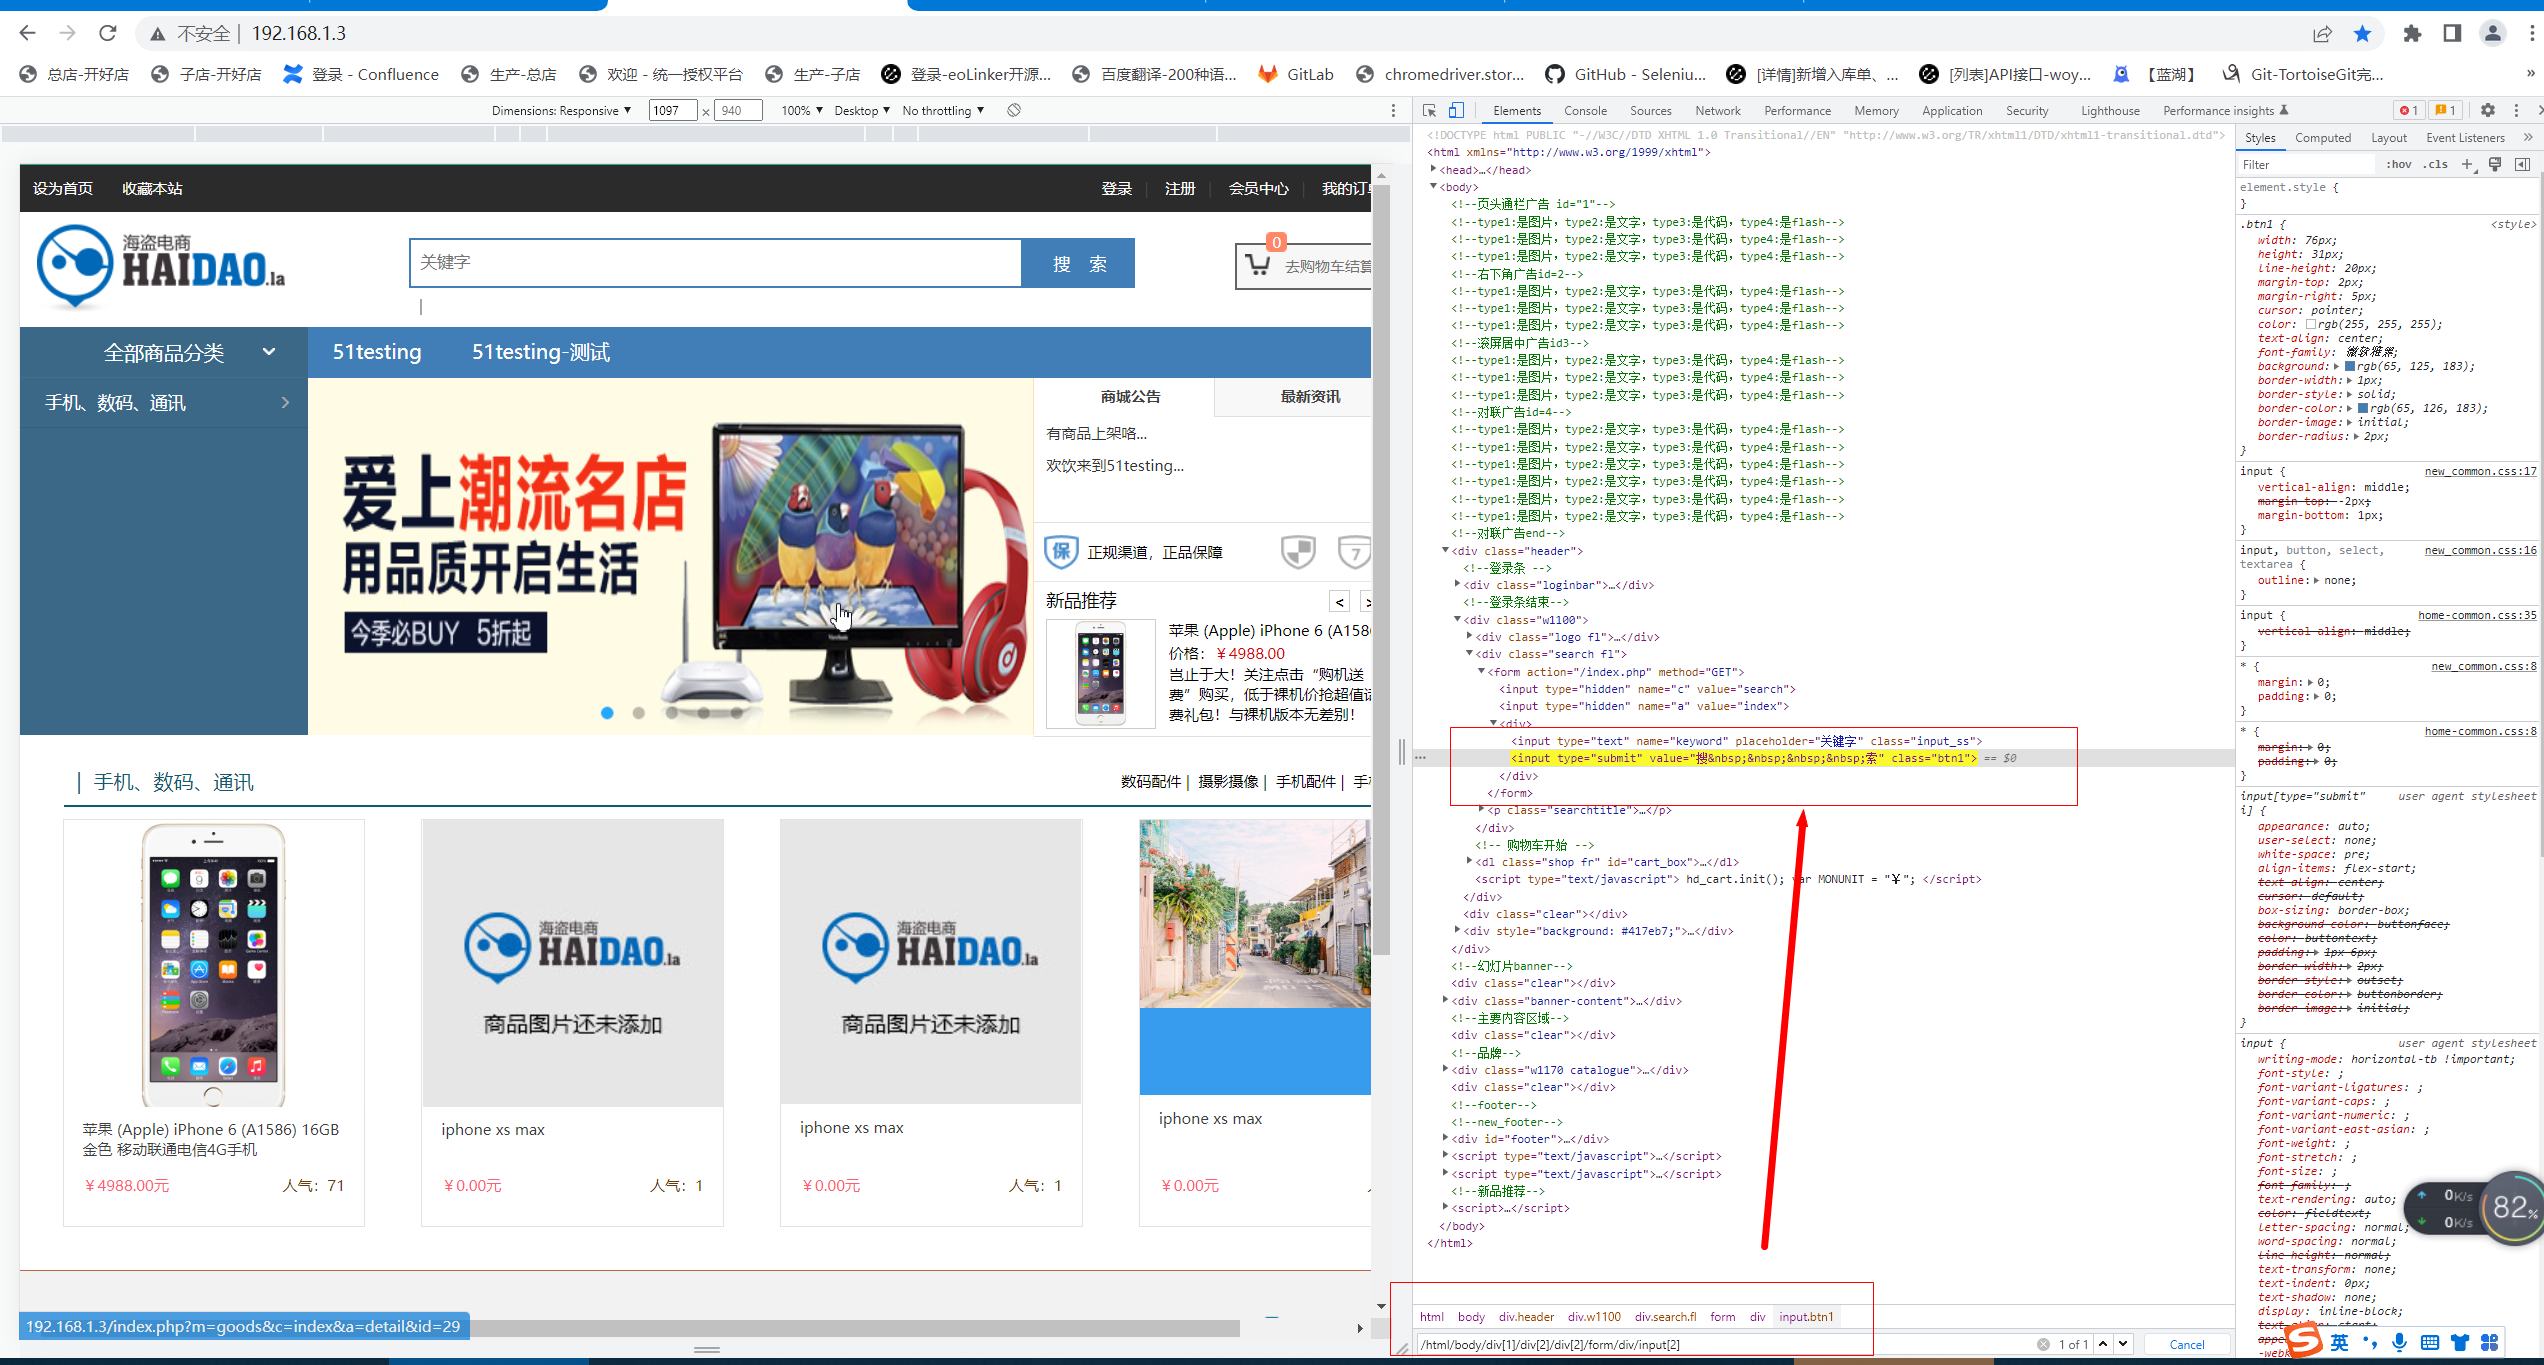Activate the inspect element picker tool
This screenshot has height=1365, width=2544.
[1429, 111]
